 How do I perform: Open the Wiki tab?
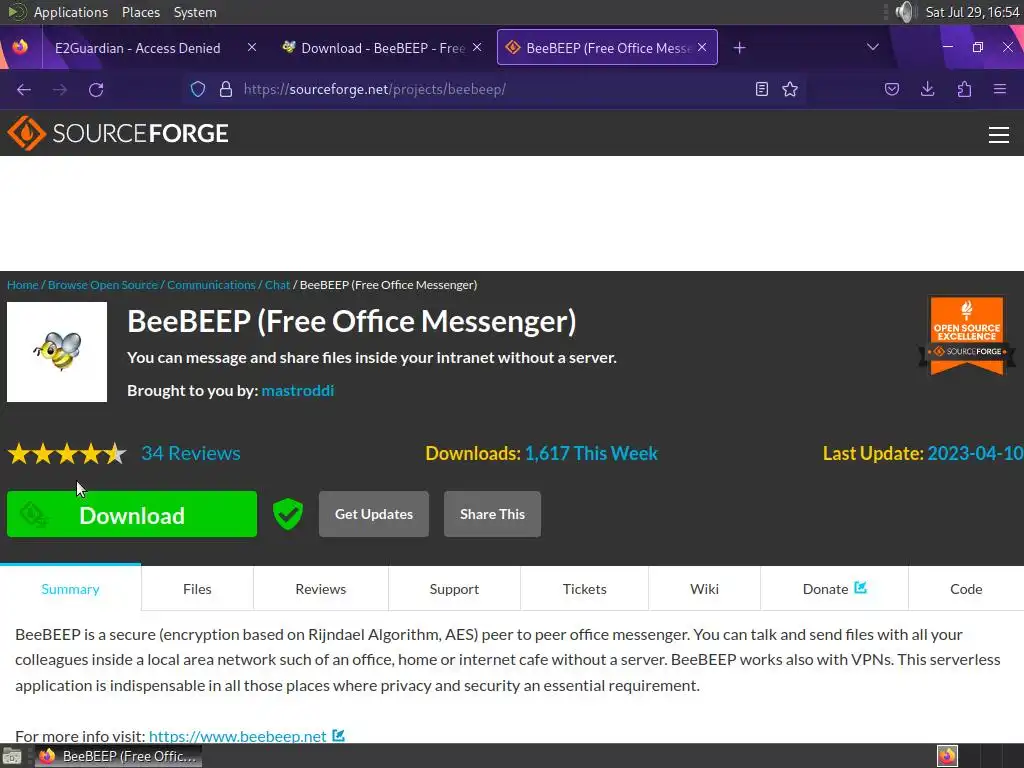click(704, 588)
